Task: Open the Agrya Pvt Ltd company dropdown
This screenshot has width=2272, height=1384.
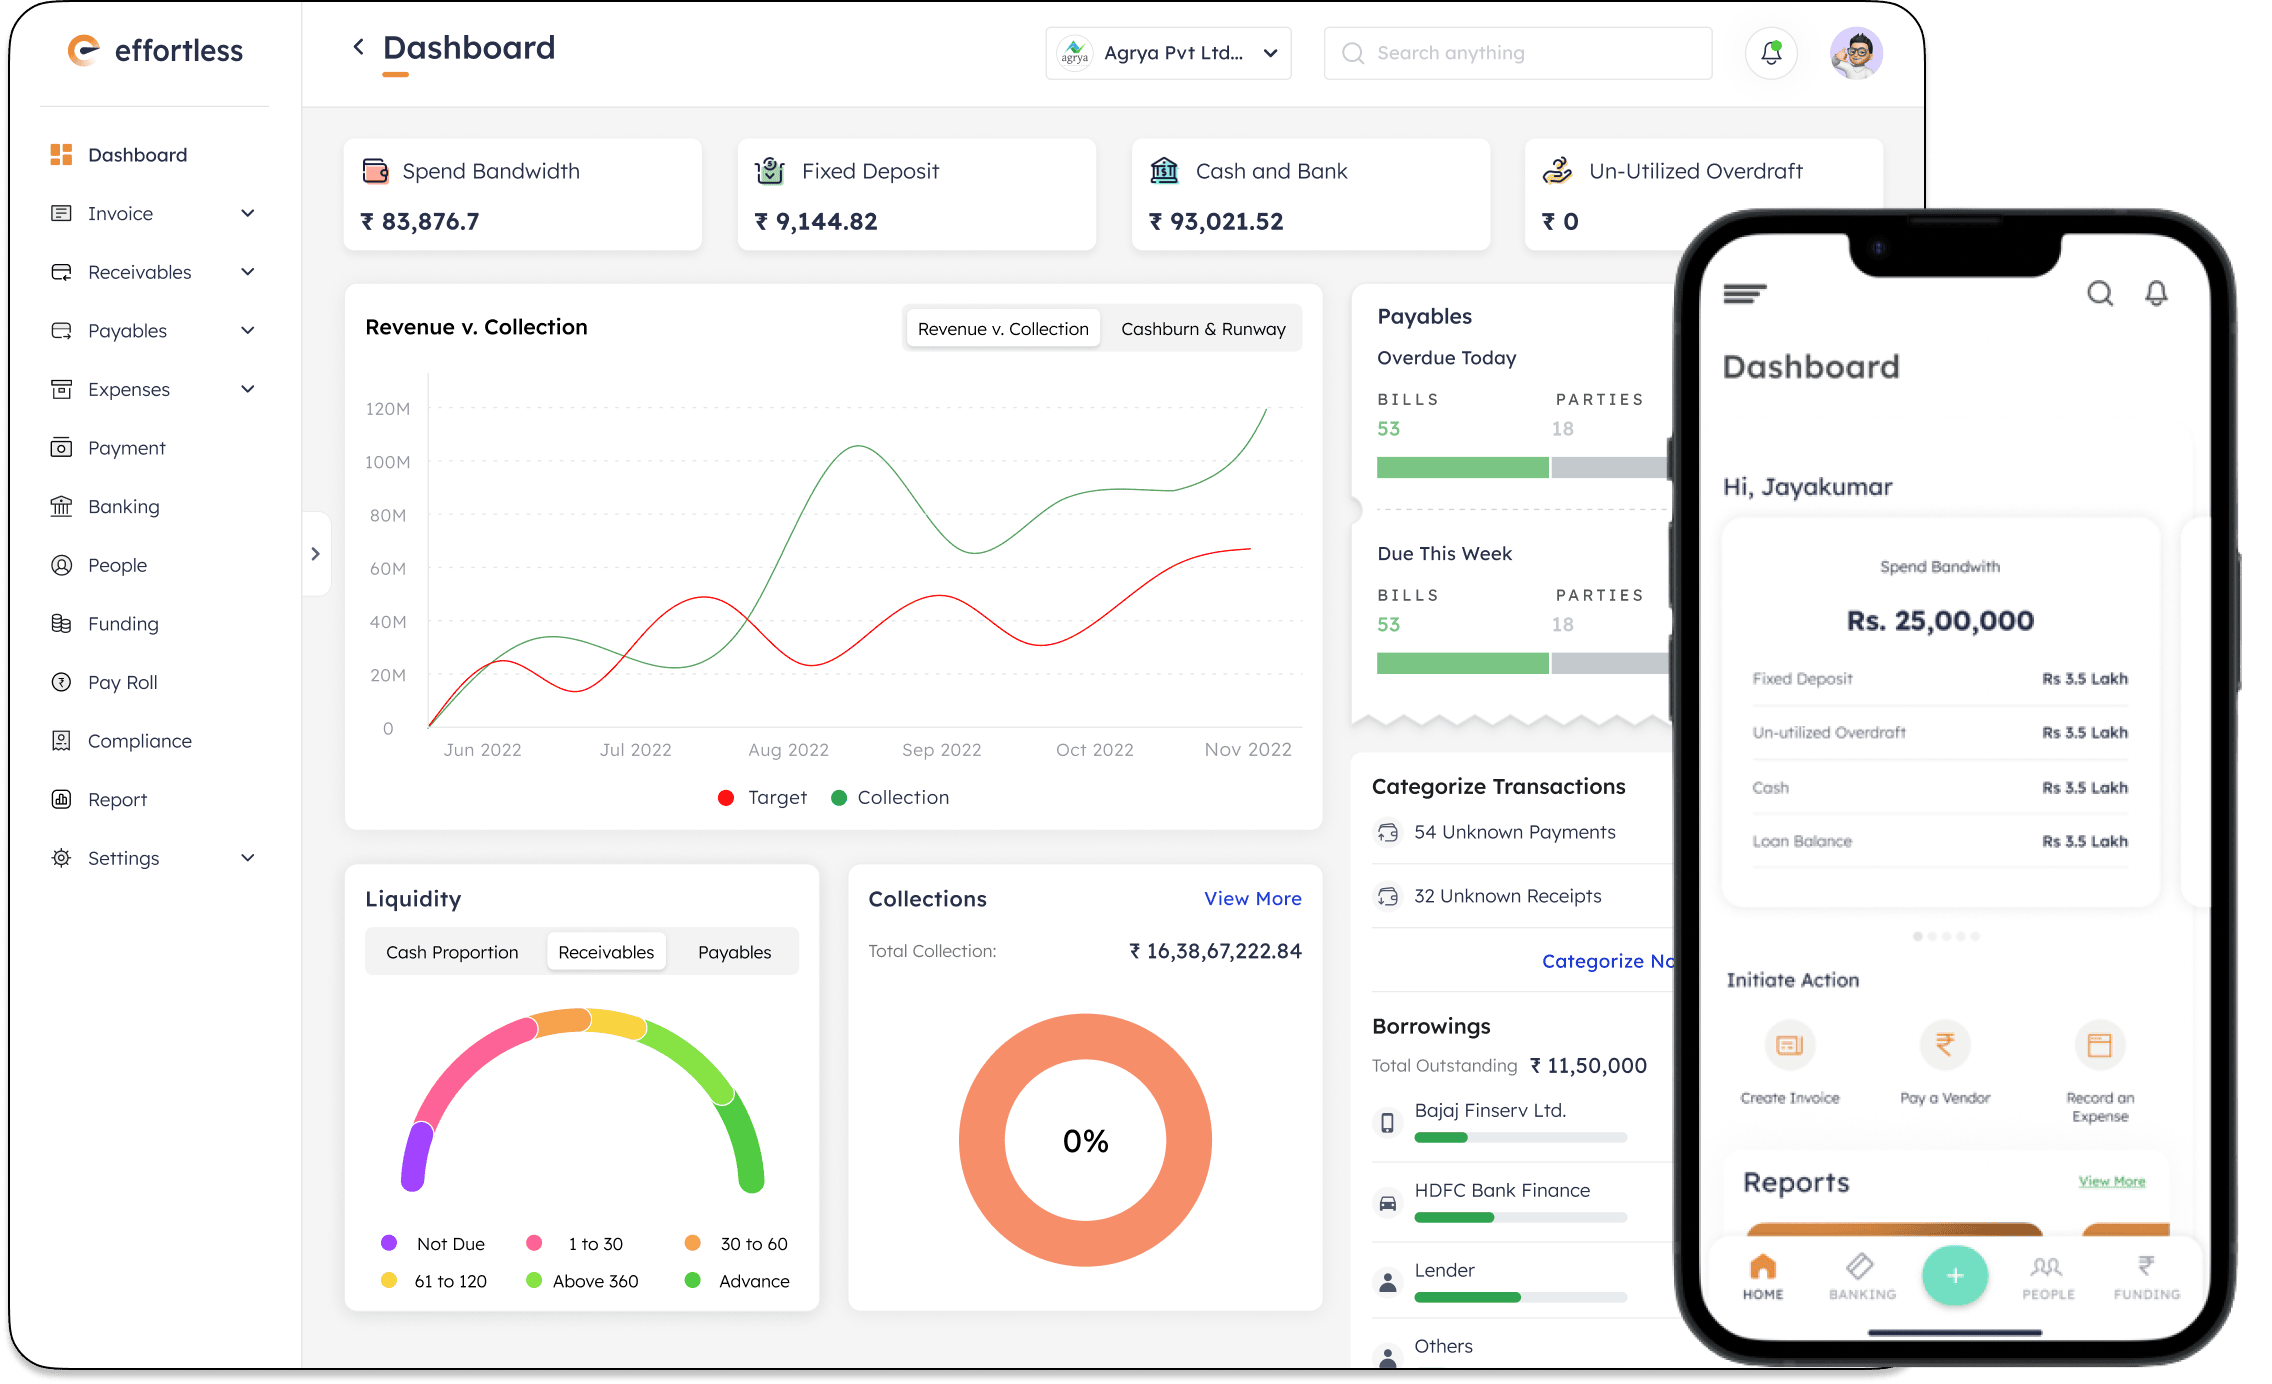Action: click(1168, 53)
